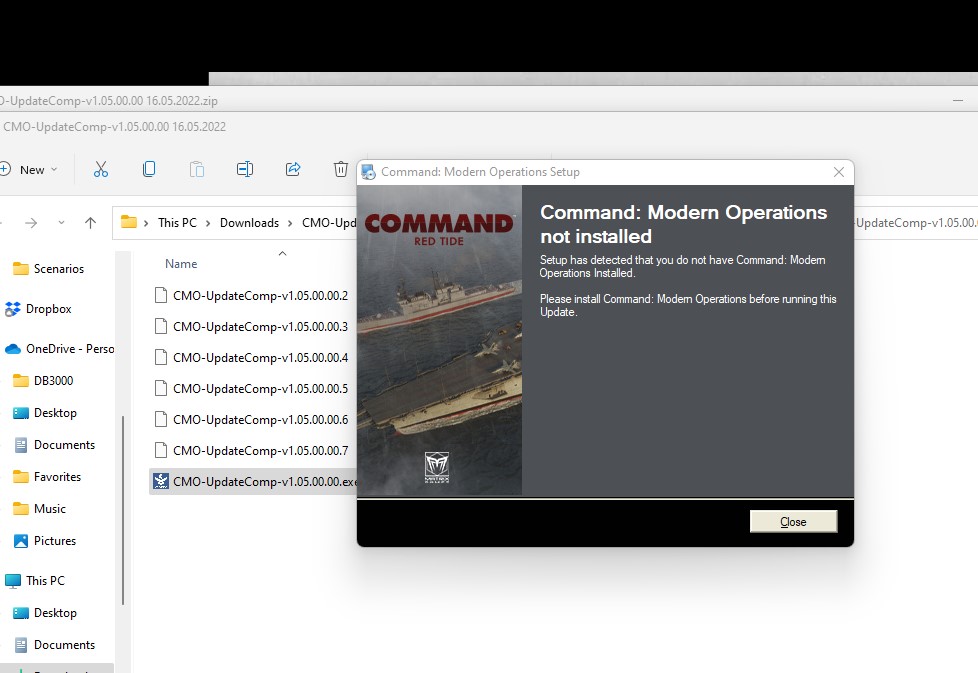Click the This PC monitor icon in sidebar

point(12,581)
